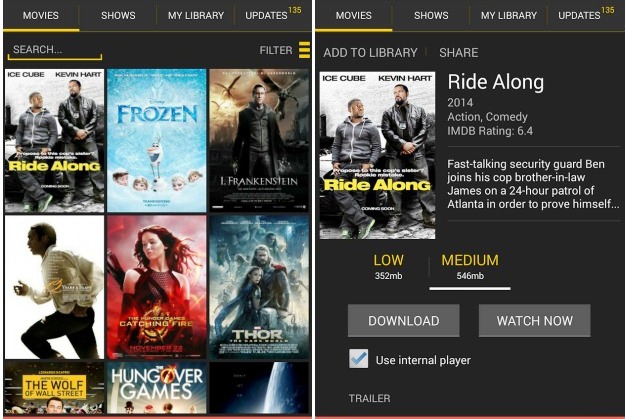Open the Filter hamburger menu icon

point(304,50)
